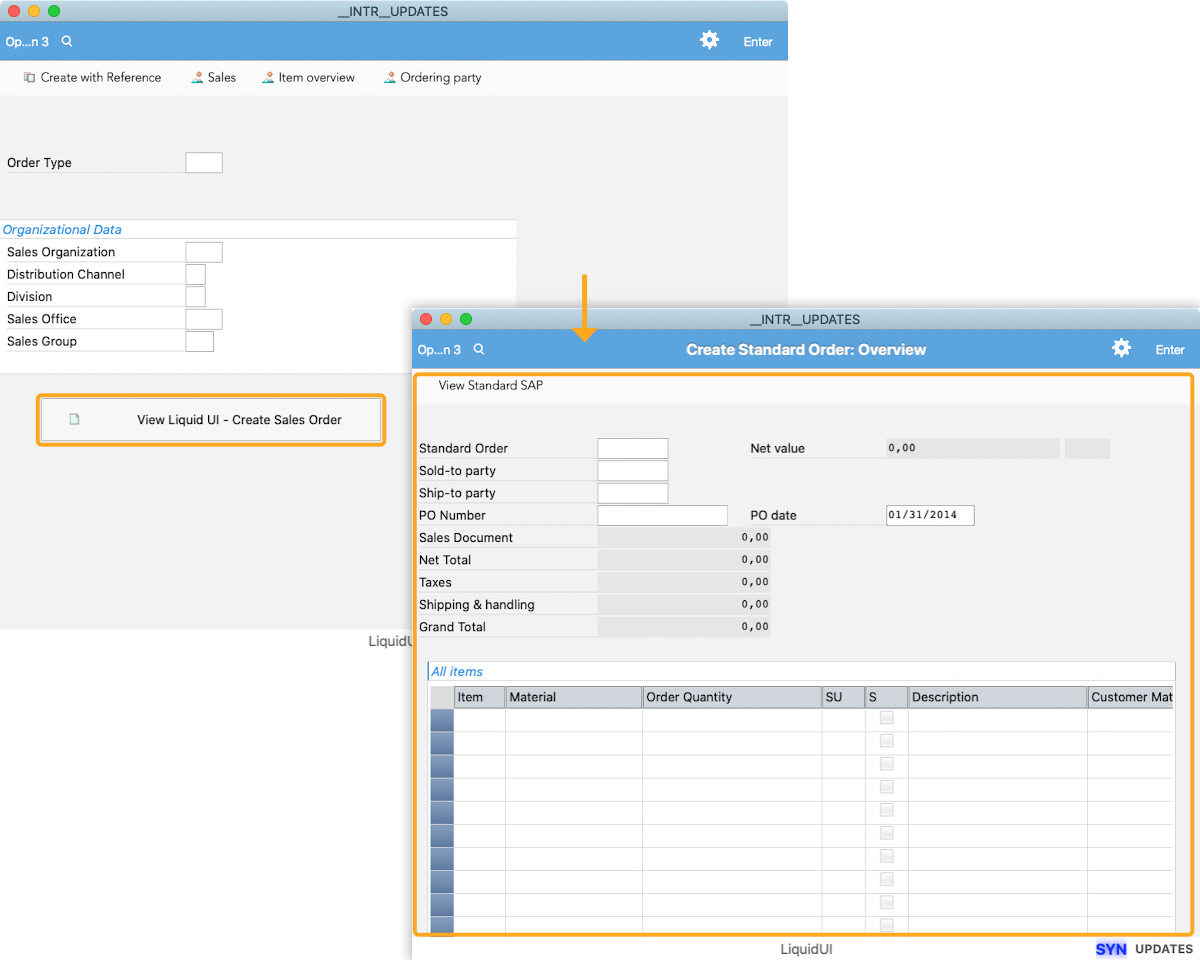Viewport: 1200px width, 960px height.
Task: Click Create with Reference toolbar item
Action: tap(92, 77)
